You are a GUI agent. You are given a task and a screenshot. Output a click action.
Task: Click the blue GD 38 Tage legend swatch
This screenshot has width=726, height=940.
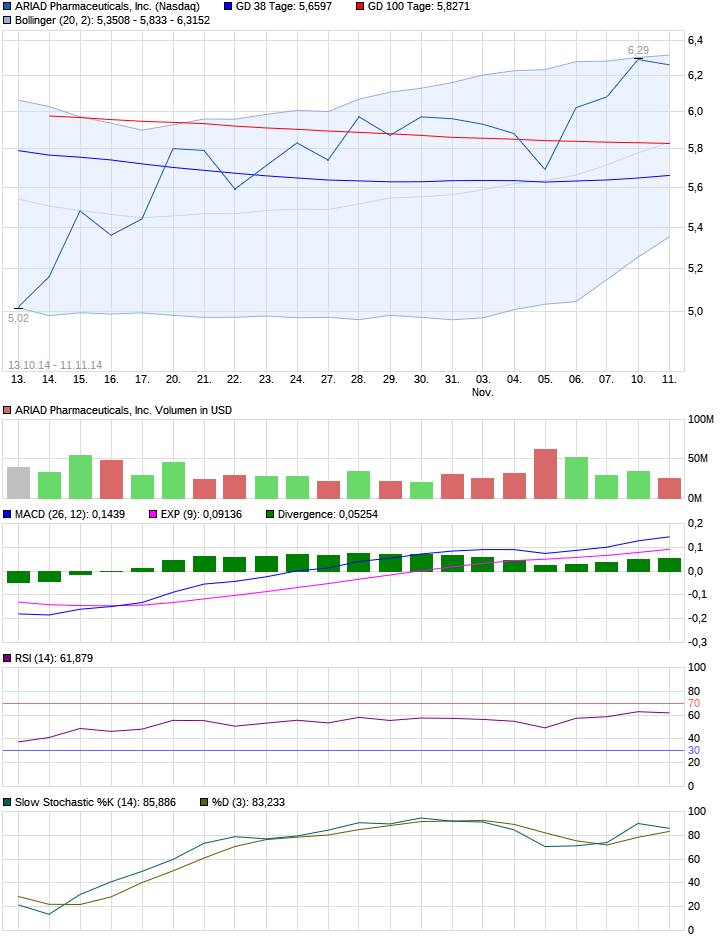pos(228,7)
